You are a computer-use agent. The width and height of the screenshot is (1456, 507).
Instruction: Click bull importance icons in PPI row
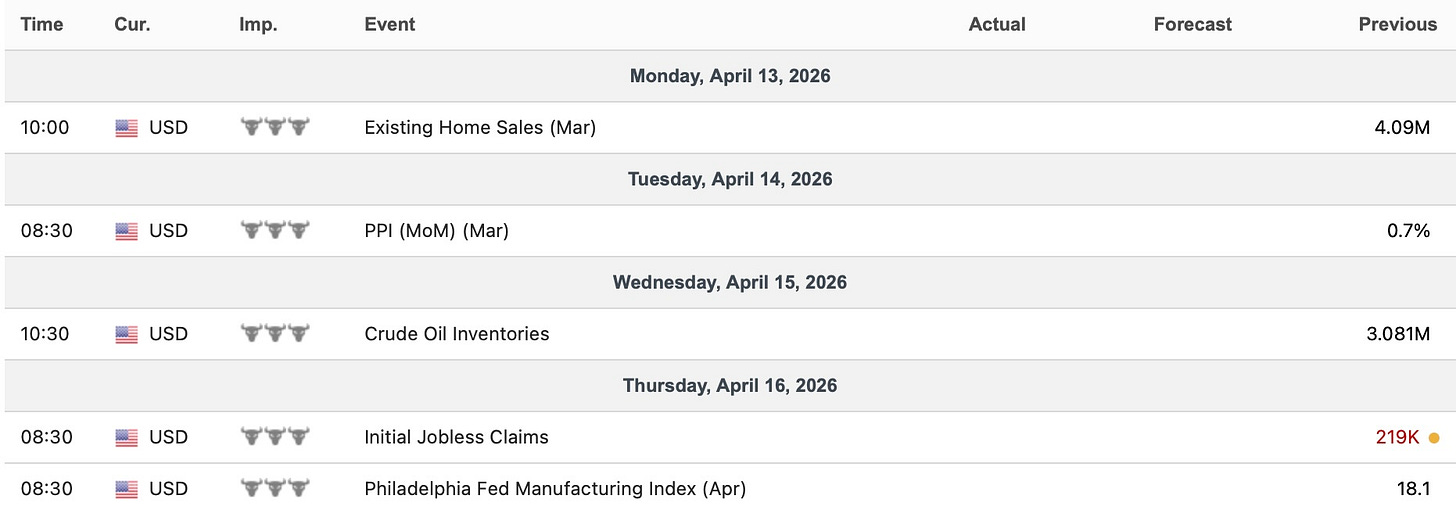click(x=275, y=230)
